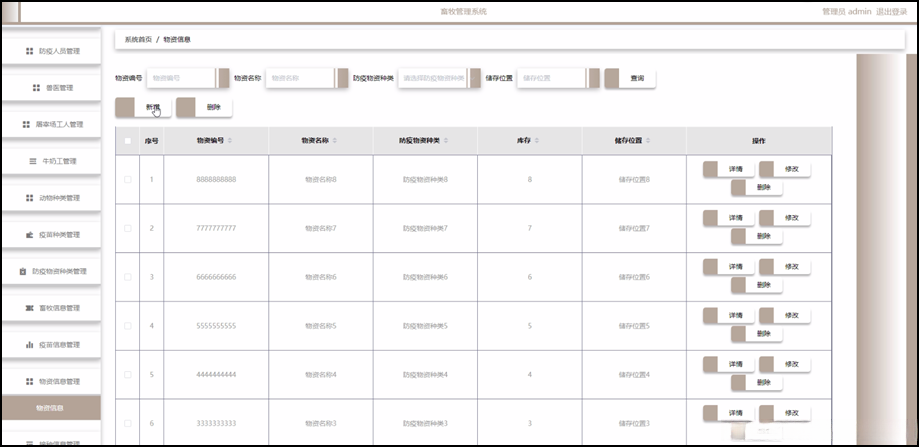Focus the 物资名称 search input

pyautogui.click(x=307, y=78)
